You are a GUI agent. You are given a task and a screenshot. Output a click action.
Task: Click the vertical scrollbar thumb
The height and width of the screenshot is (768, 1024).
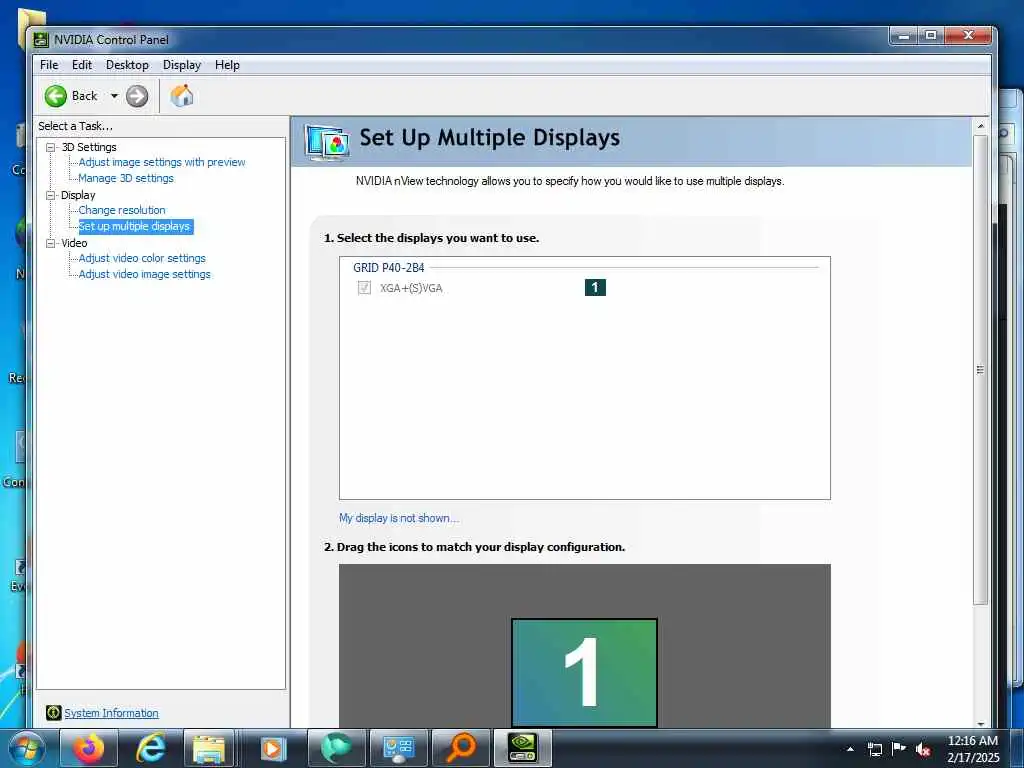(x=980, y=370)
